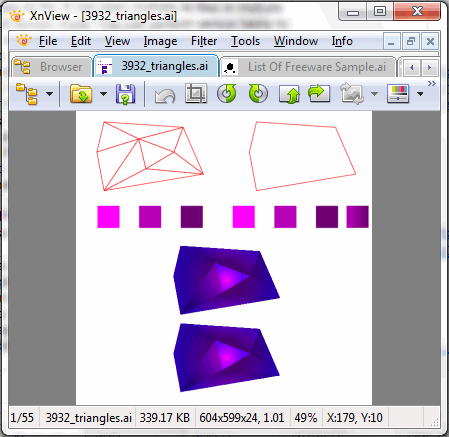Click the window resize grip icon

(x=434, y=422)
